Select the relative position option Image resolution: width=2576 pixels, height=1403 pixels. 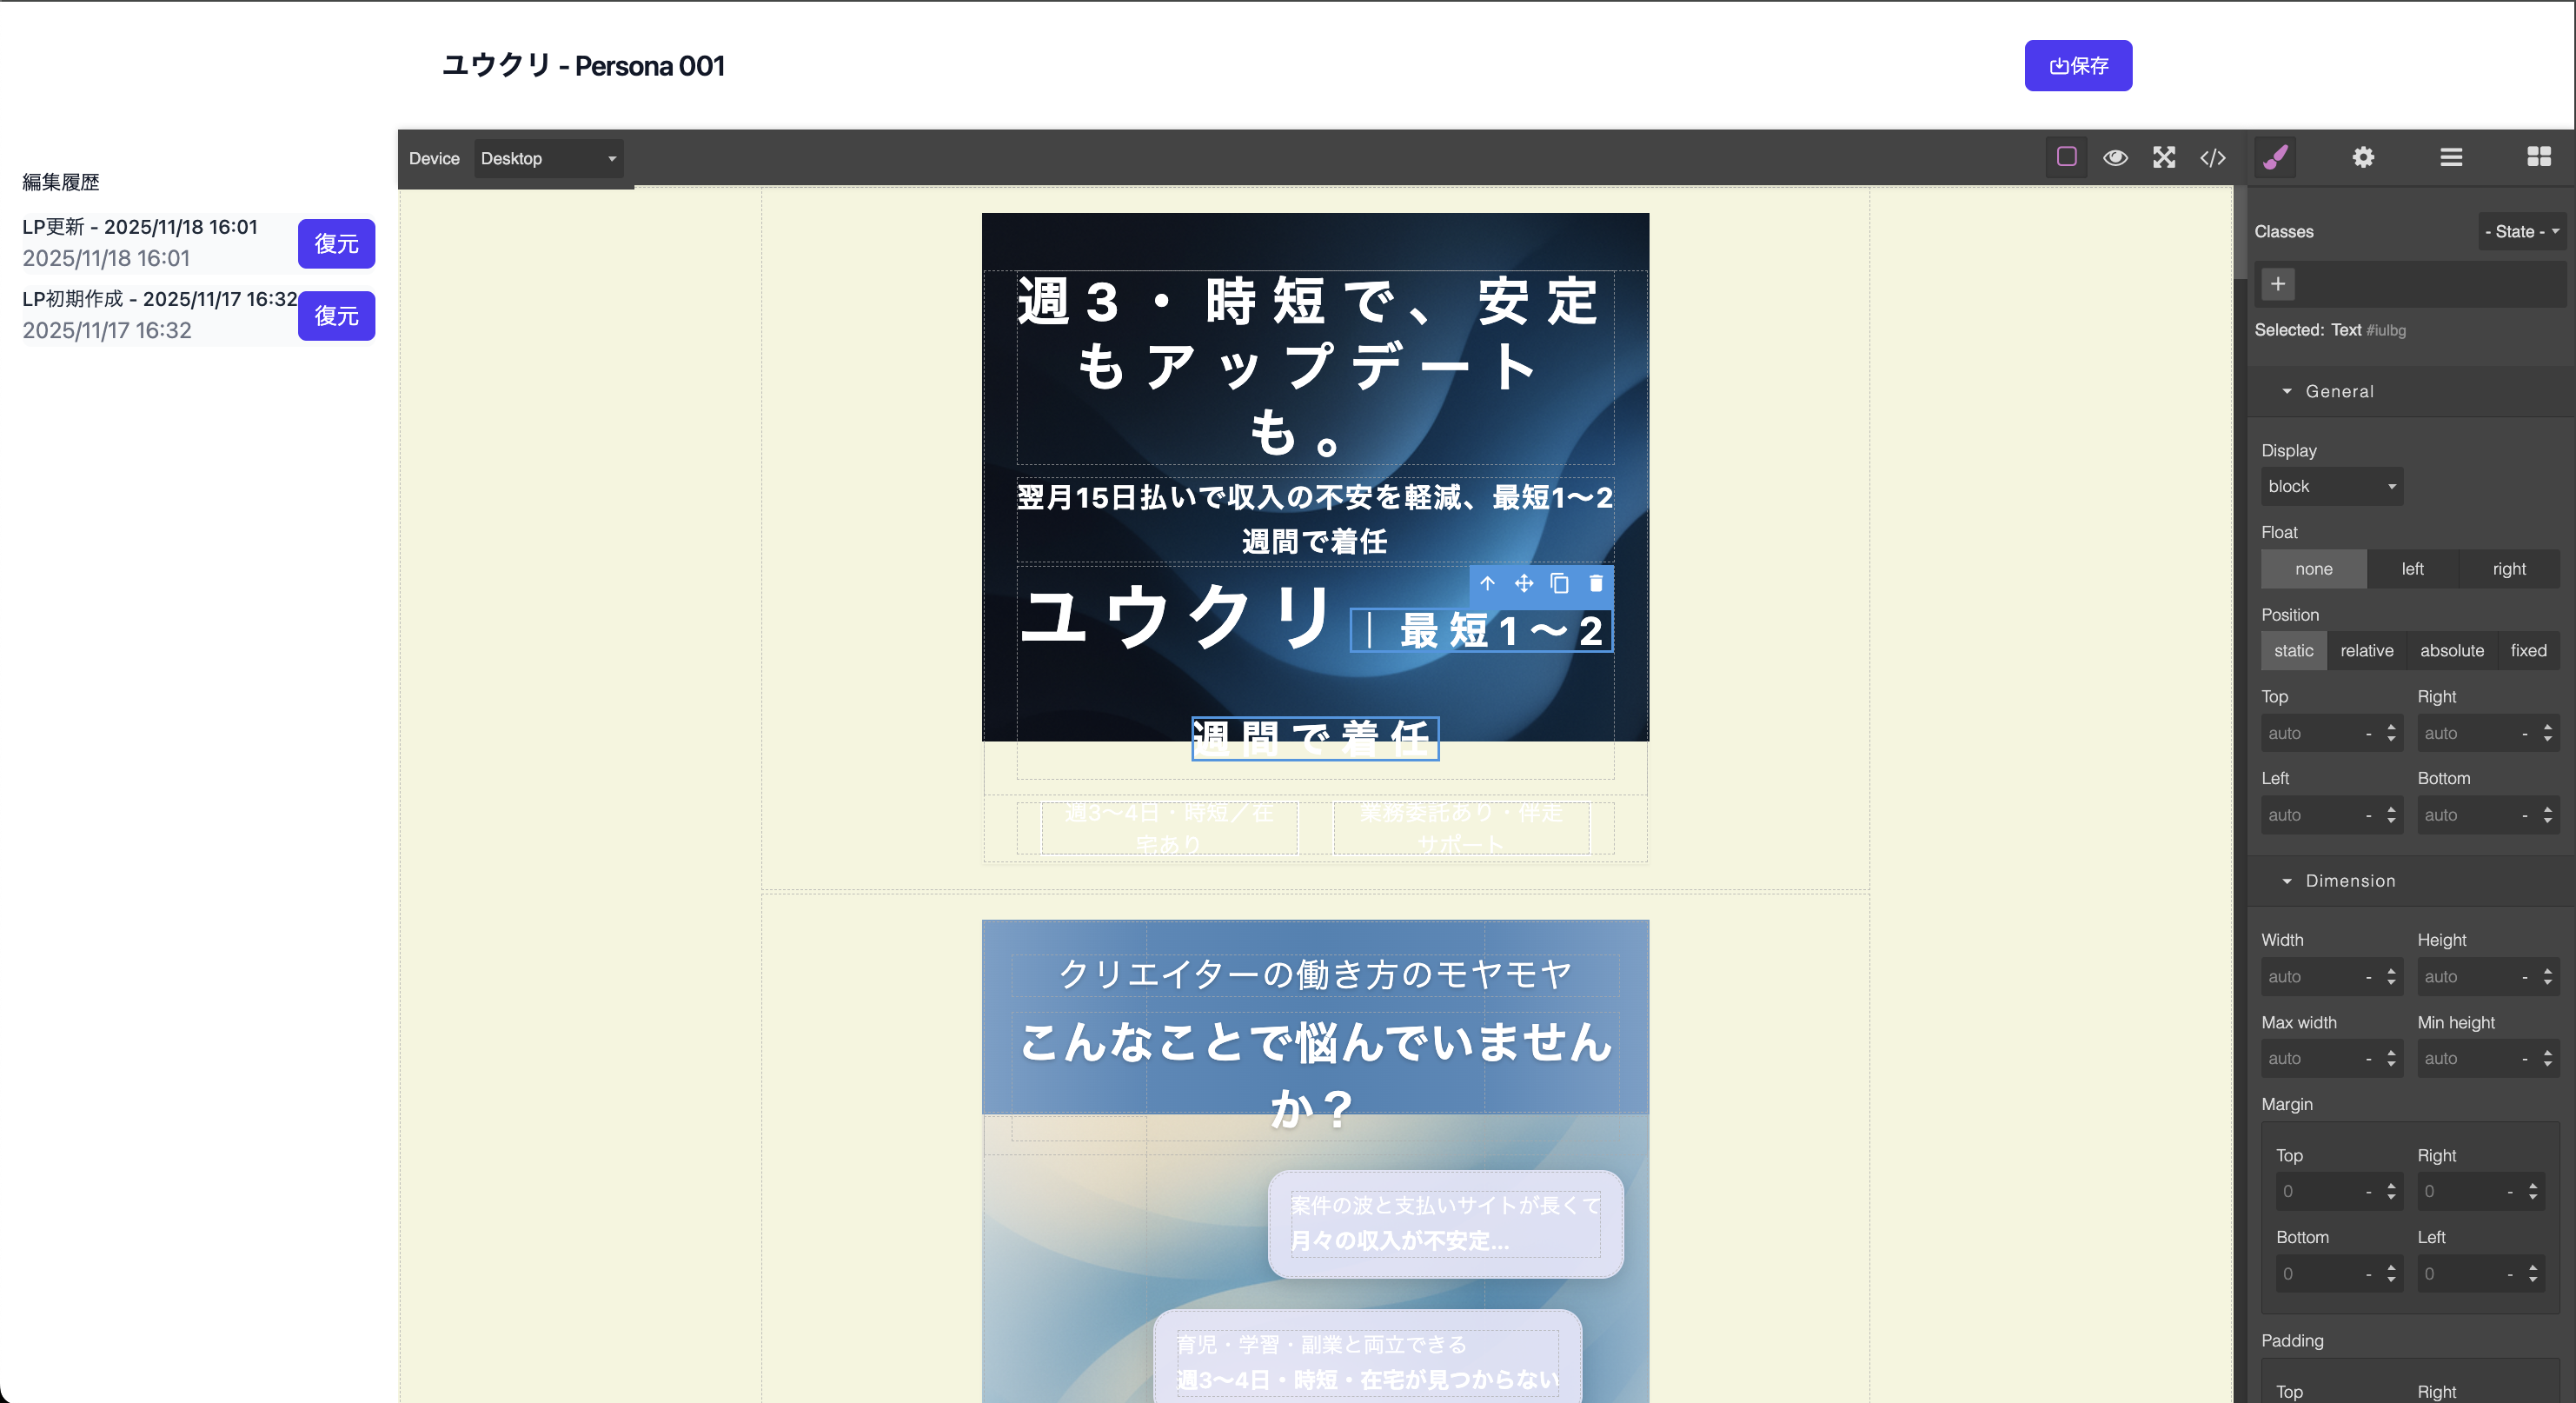click(x=2367, y=650)
